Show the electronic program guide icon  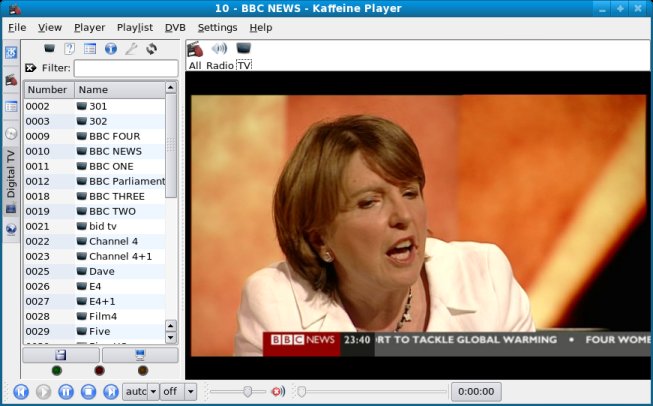click(x=90, y=49)
